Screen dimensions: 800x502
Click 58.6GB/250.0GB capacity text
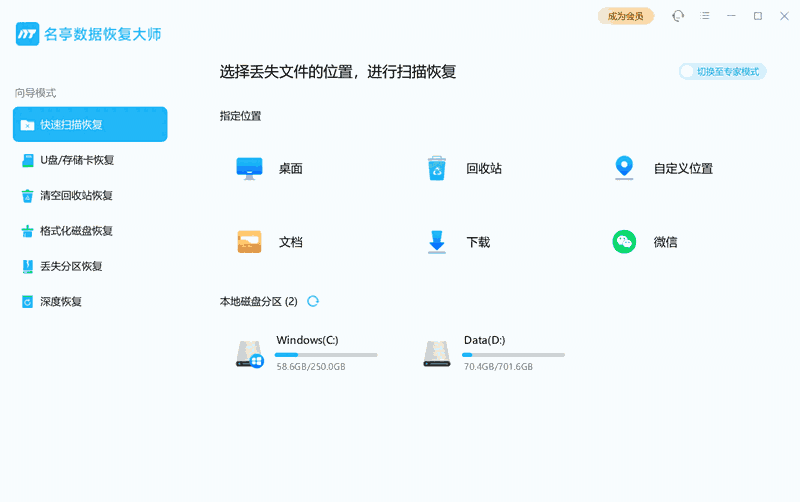(x=311, y=366)
